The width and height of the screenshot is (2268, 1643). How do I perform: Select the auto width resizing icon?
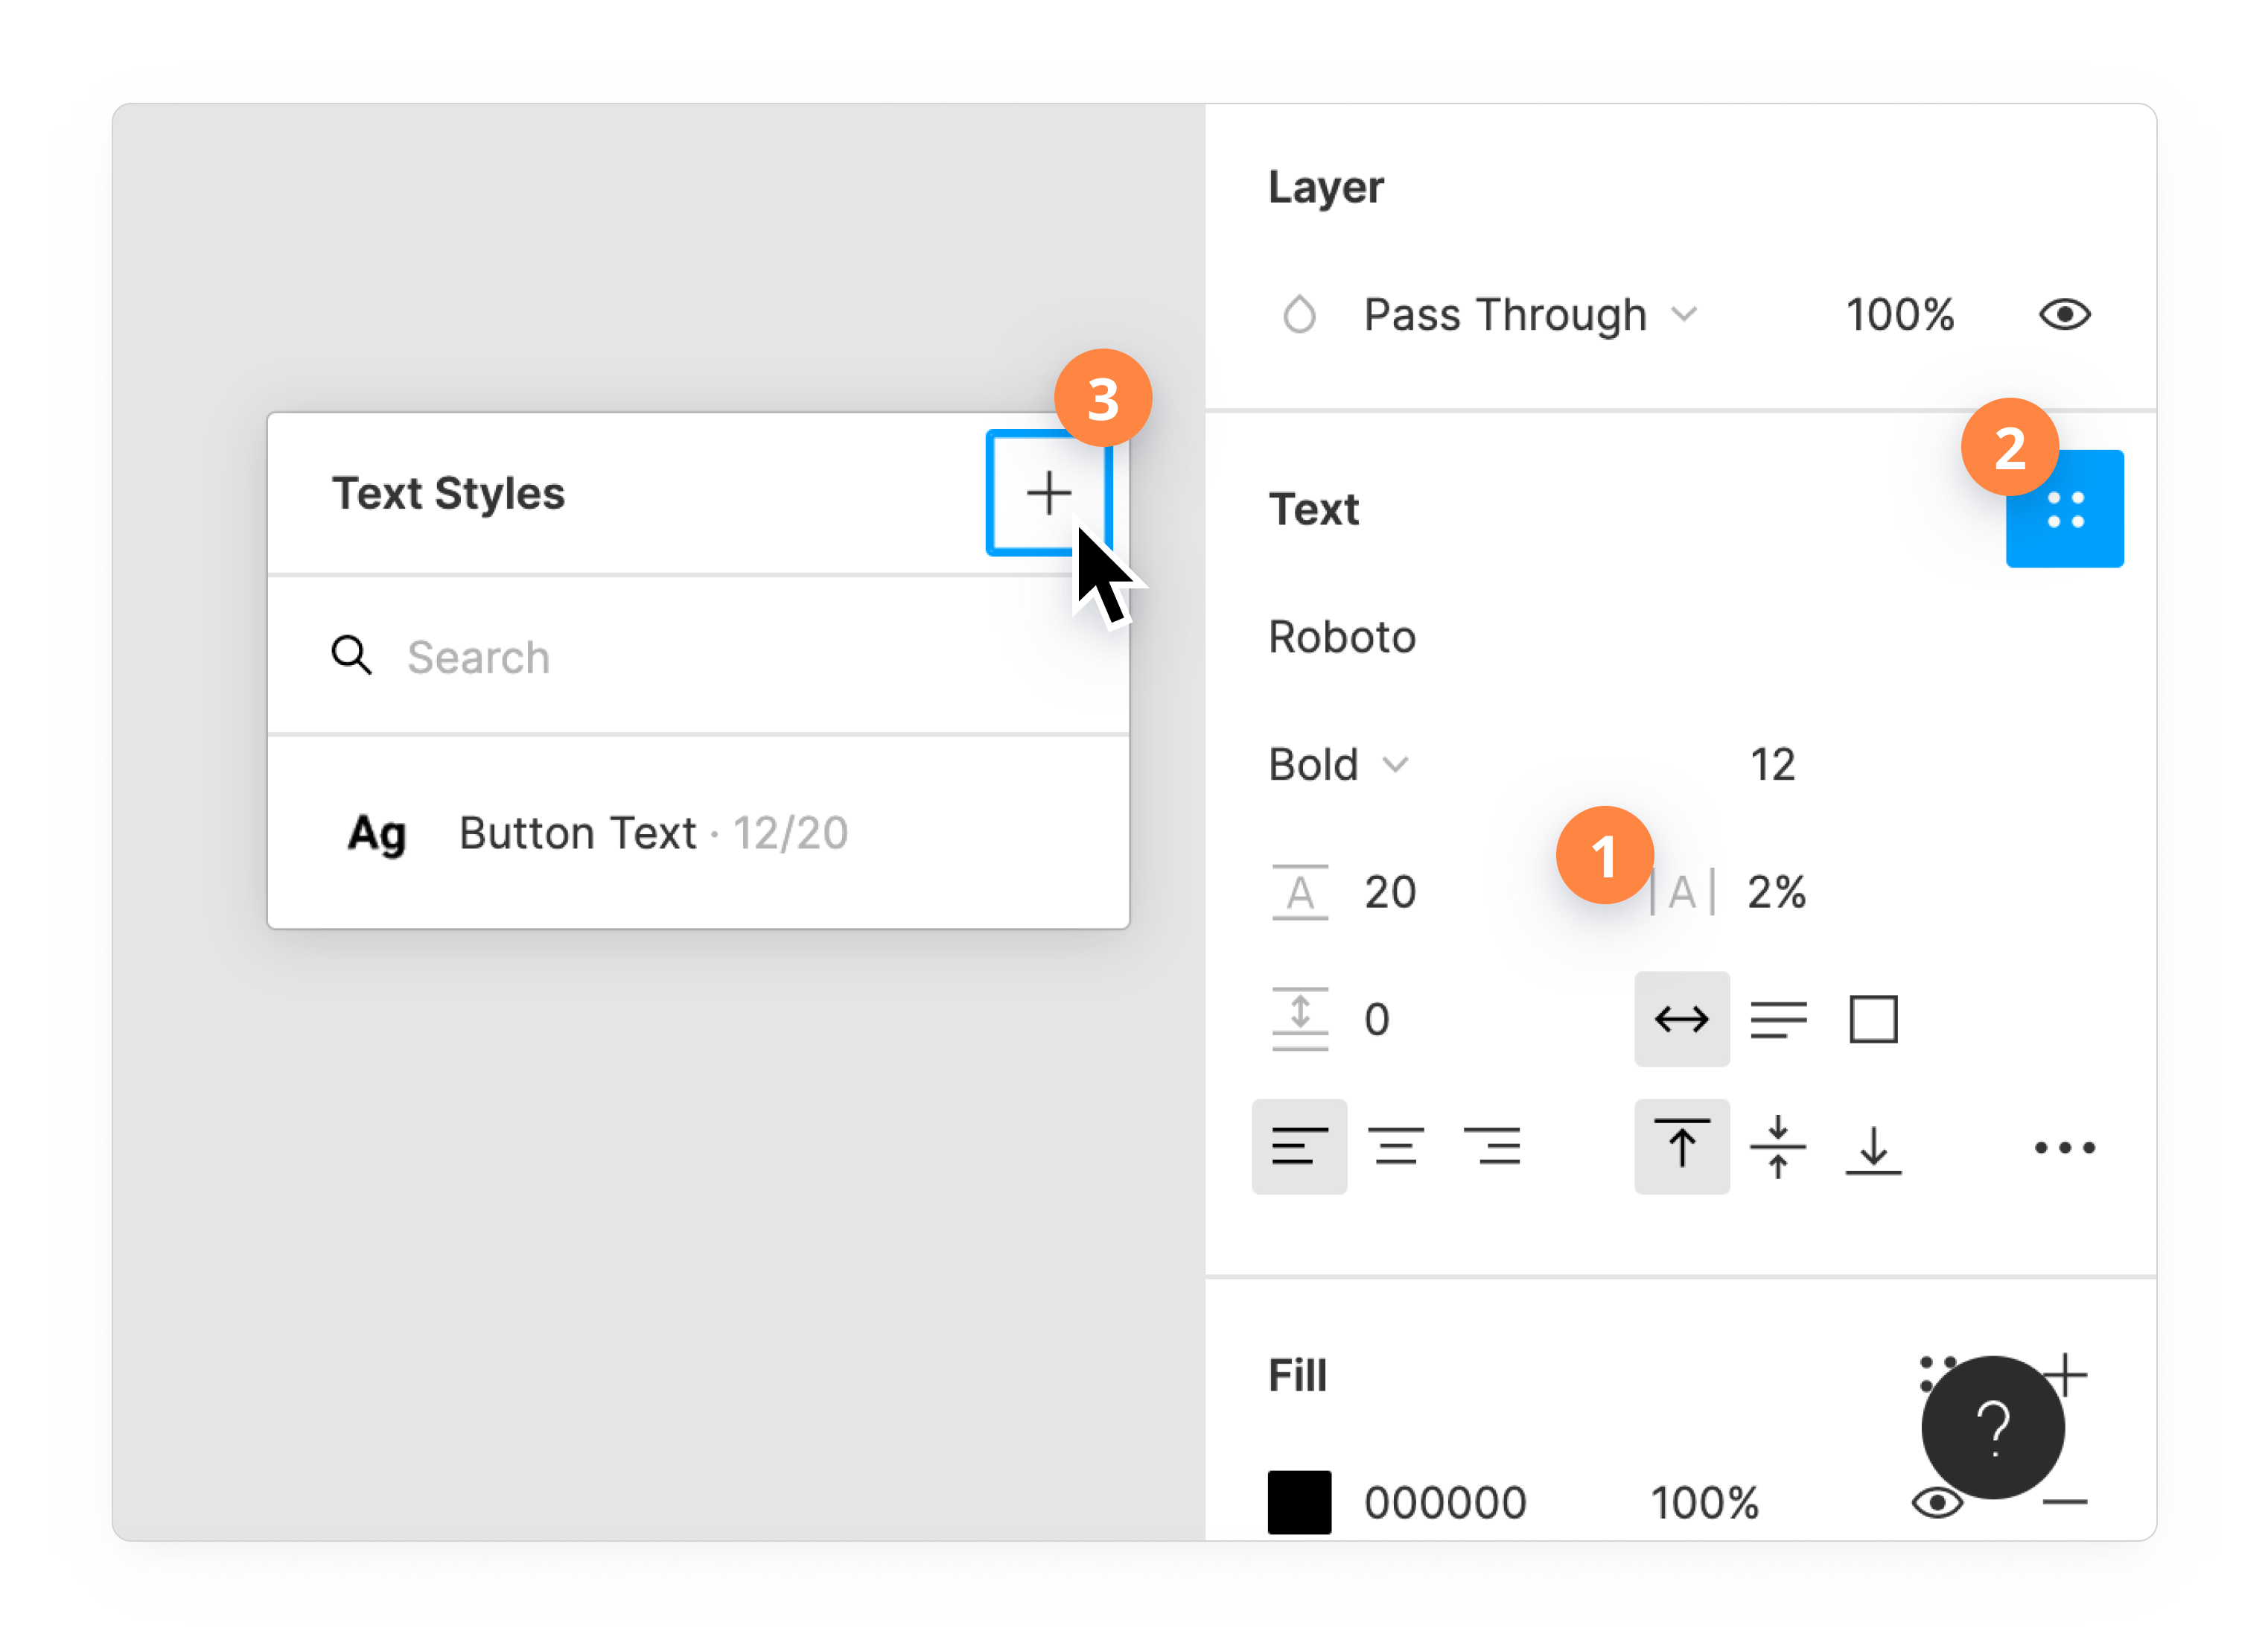click(1682, 1019)
